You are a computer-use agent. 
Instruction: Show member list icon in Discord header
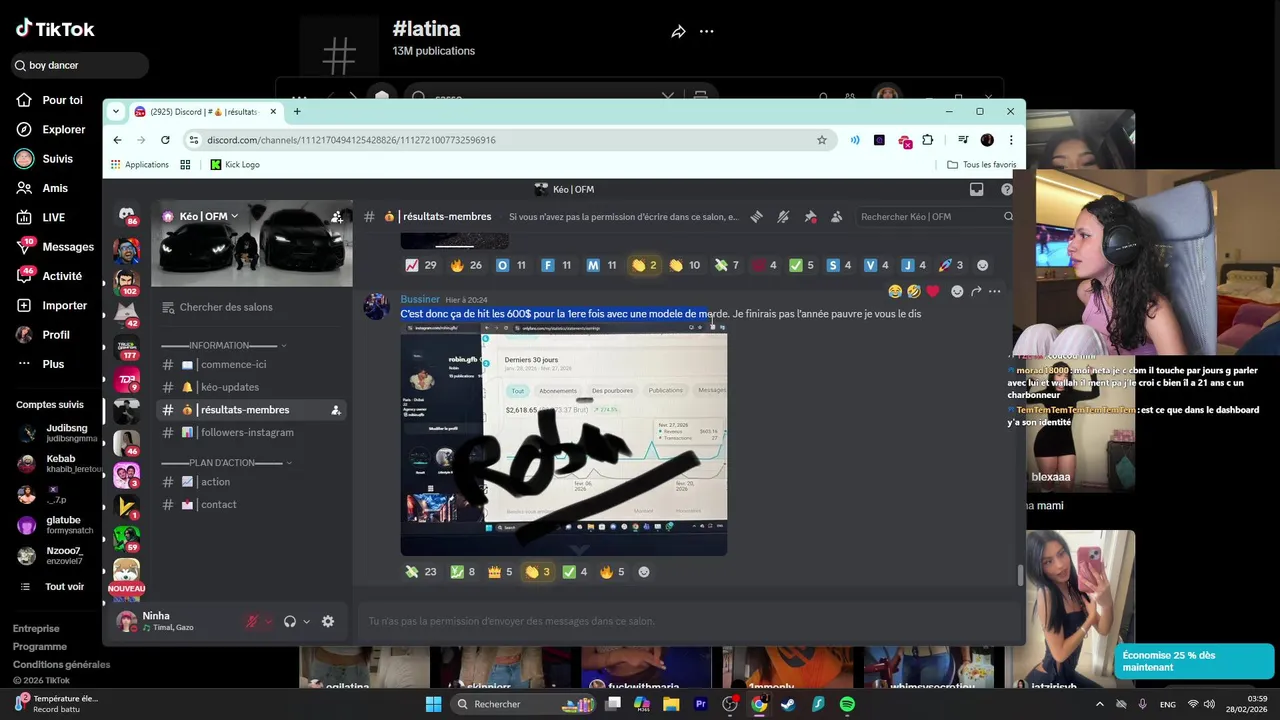click(836, 216)
